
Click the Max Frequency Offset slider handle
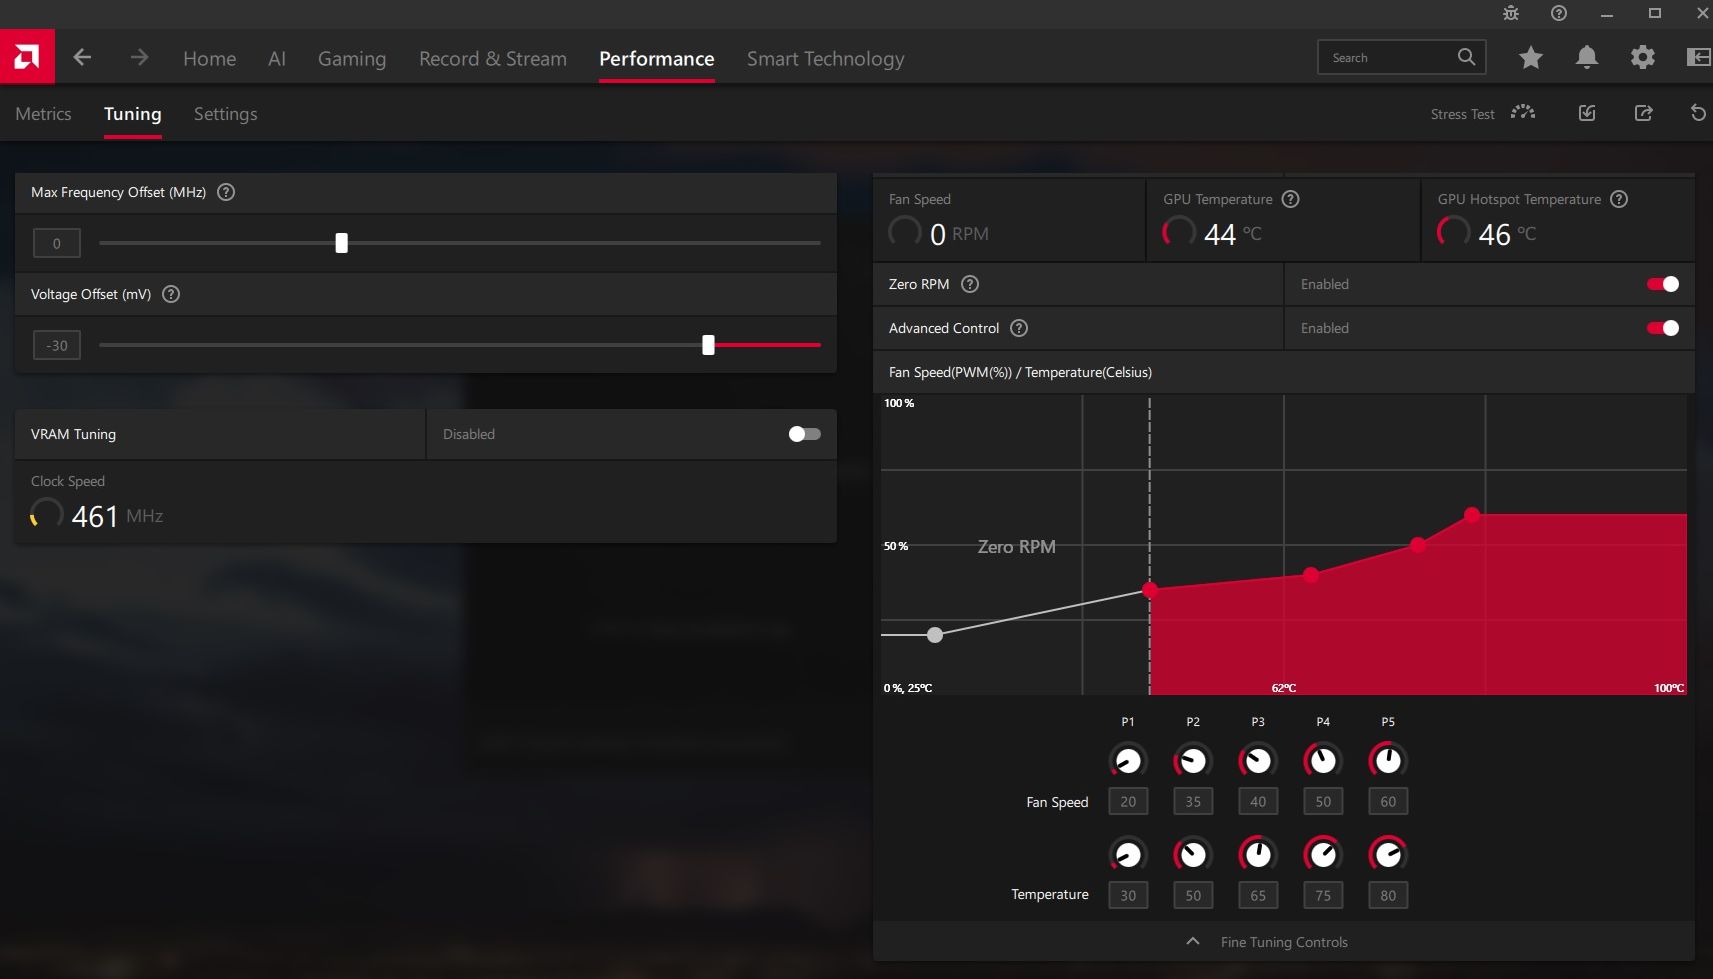pos(341,243)
